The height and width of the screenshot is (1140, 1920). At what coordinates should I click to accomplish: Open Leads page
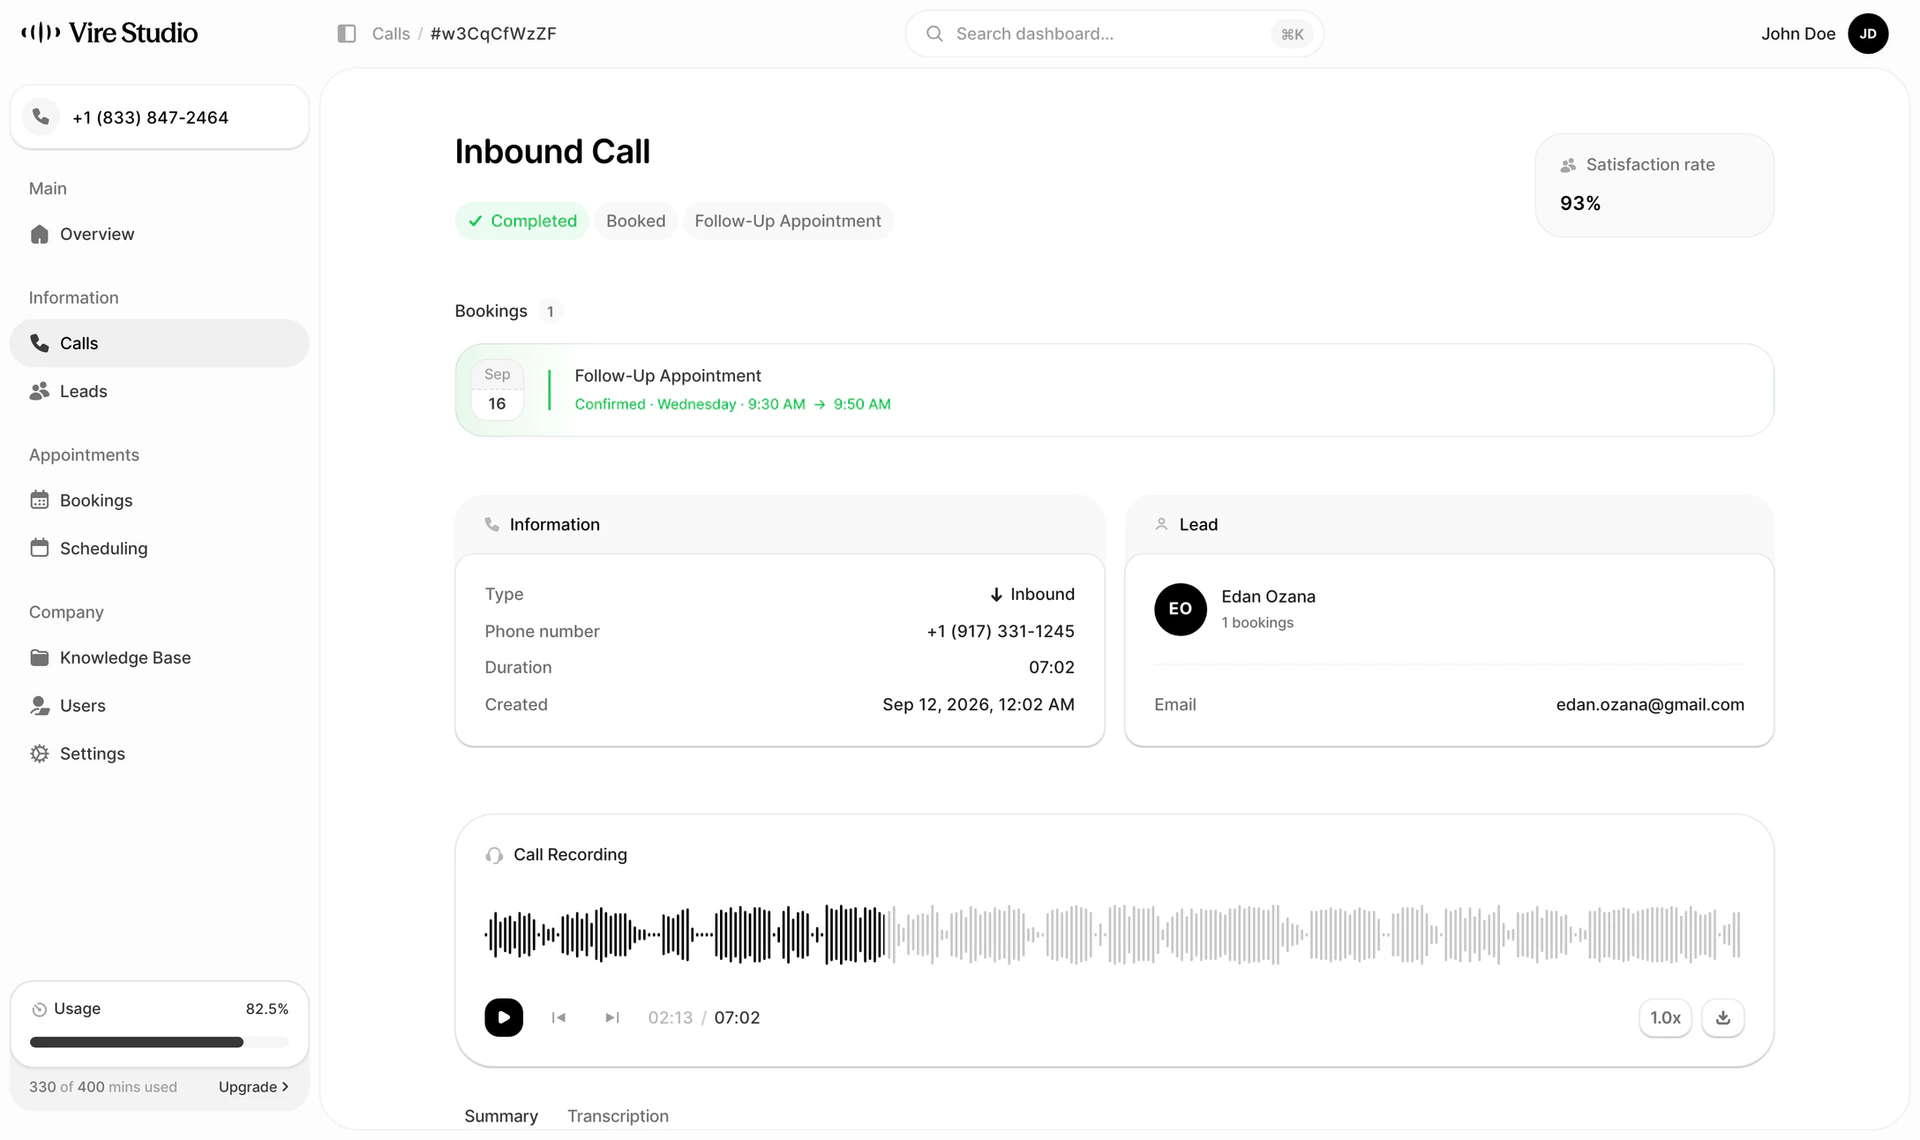pos(160,391)
